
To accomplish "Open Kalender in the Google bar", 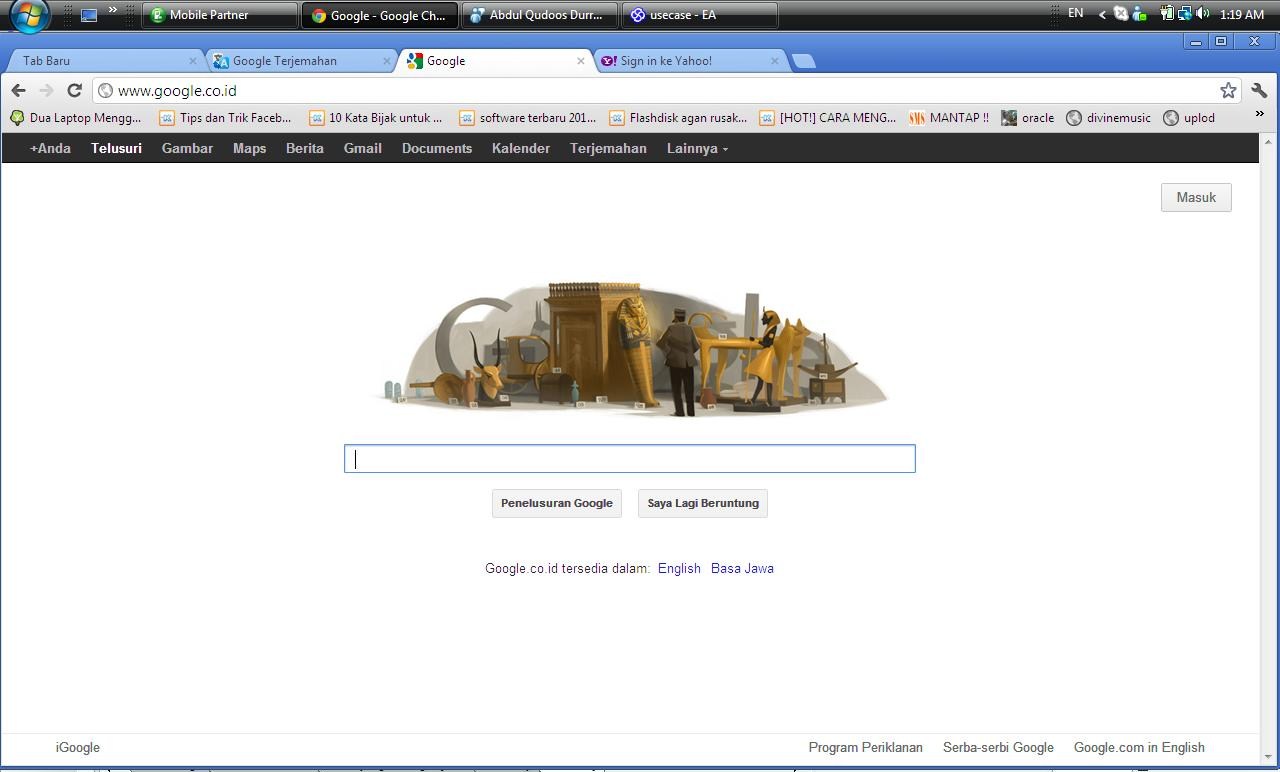I will pyautogui.click(x=521, y=148).
